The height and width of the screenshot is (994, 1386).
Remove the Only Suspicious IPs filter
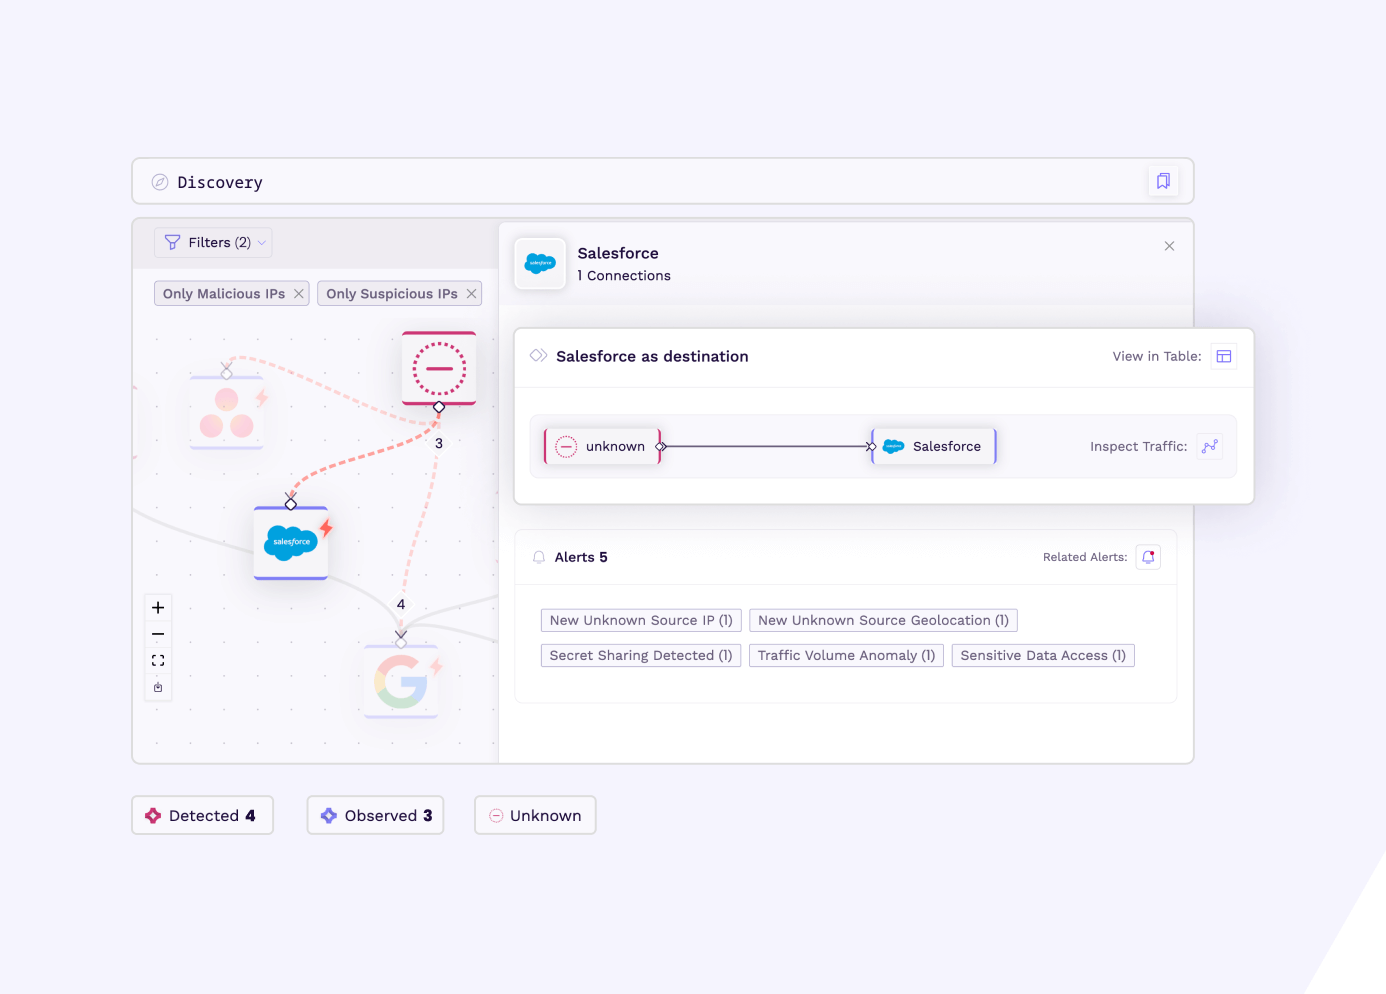pyautogui.click(x=471, y=294)
